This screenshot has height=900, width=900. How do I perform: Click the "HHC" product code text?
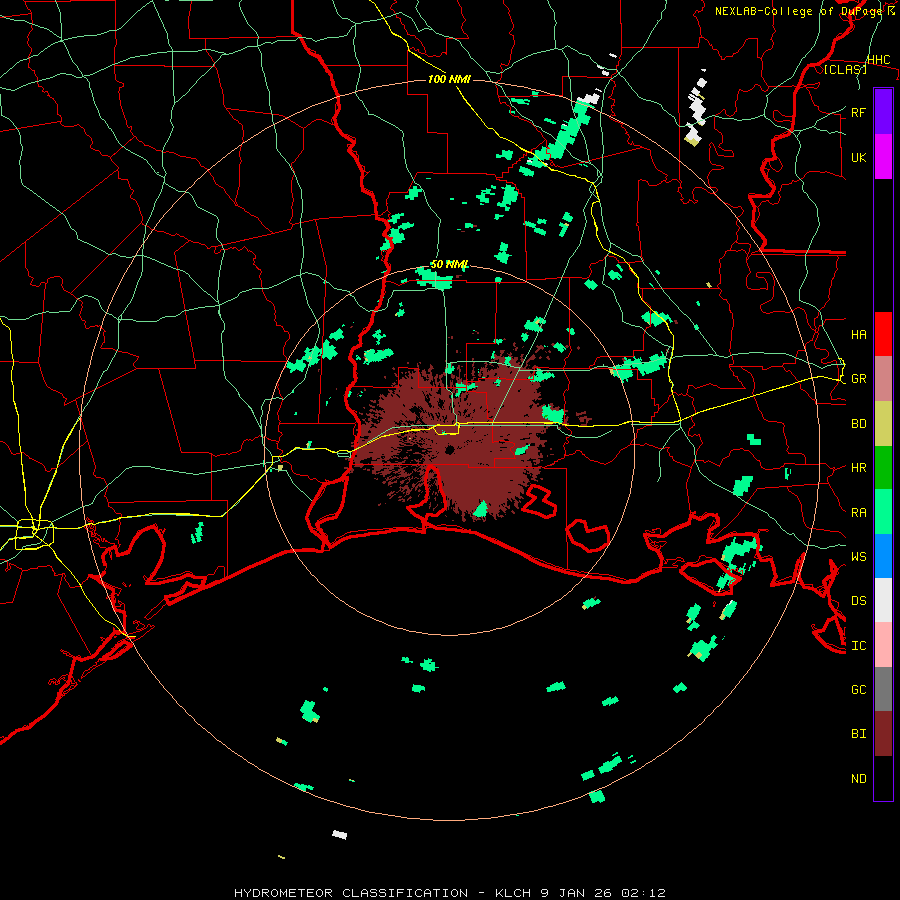click(878, 60)
